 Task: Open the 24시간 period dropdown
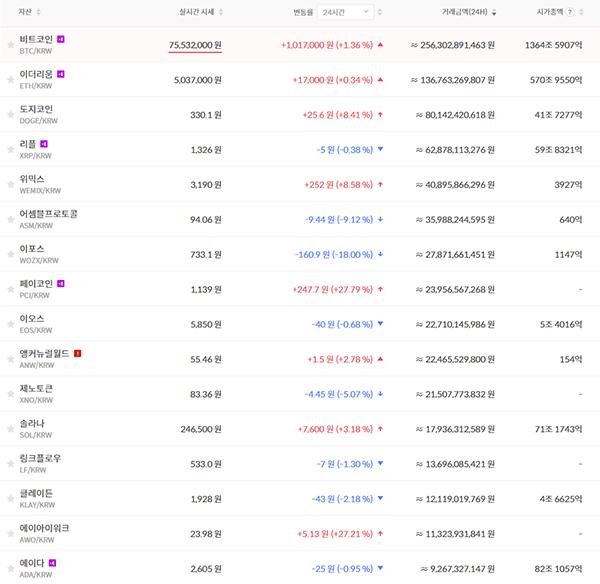pos(350,11)
